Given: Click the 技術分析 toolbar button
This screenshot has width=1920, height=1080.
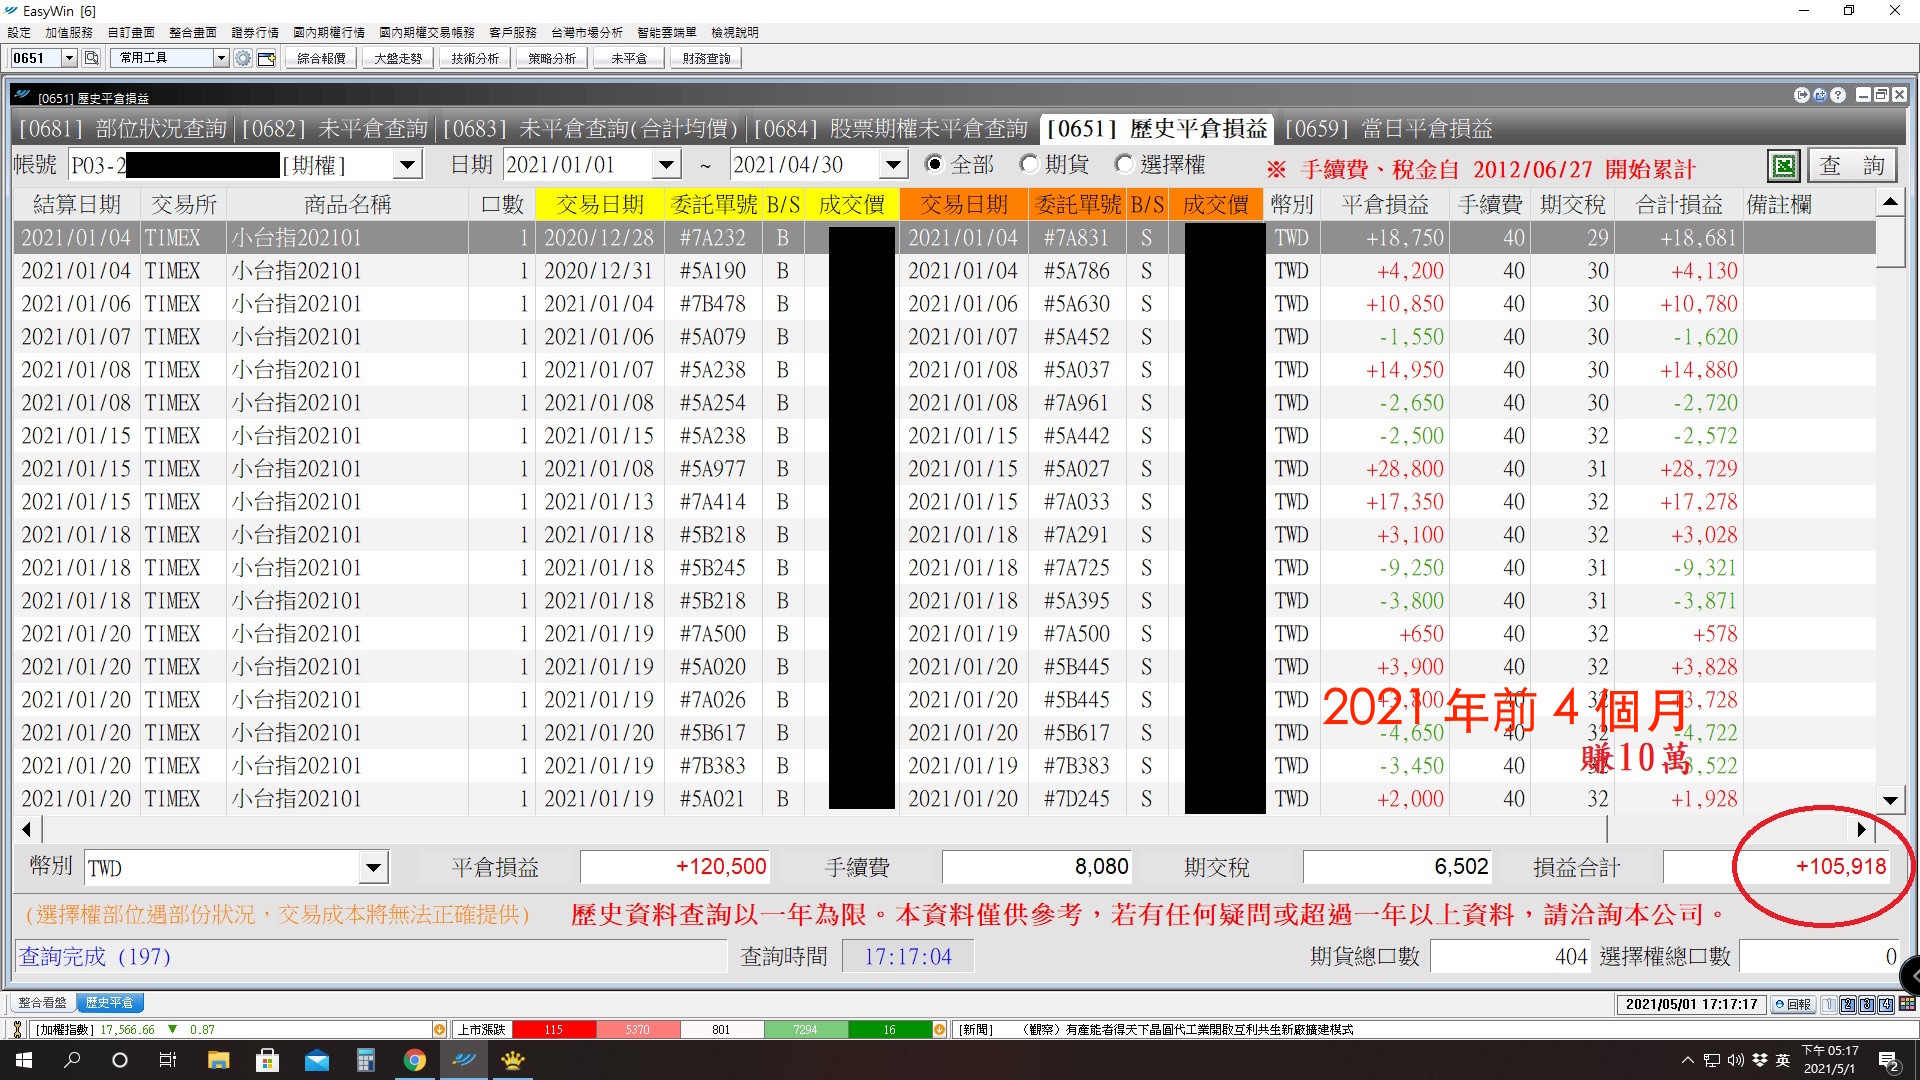Looking at the screenshot, I should pos(475,58).
